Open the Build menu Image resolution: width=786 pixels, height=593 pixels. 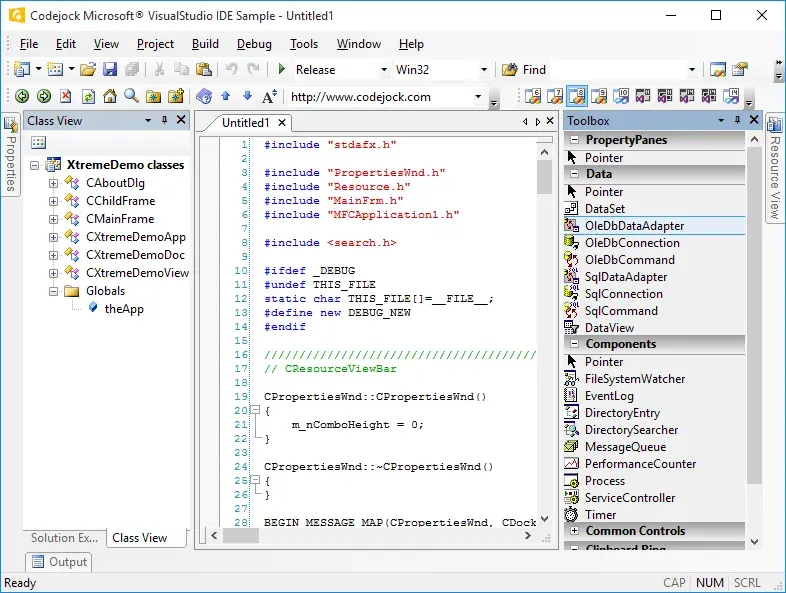[x=205, y=44]
